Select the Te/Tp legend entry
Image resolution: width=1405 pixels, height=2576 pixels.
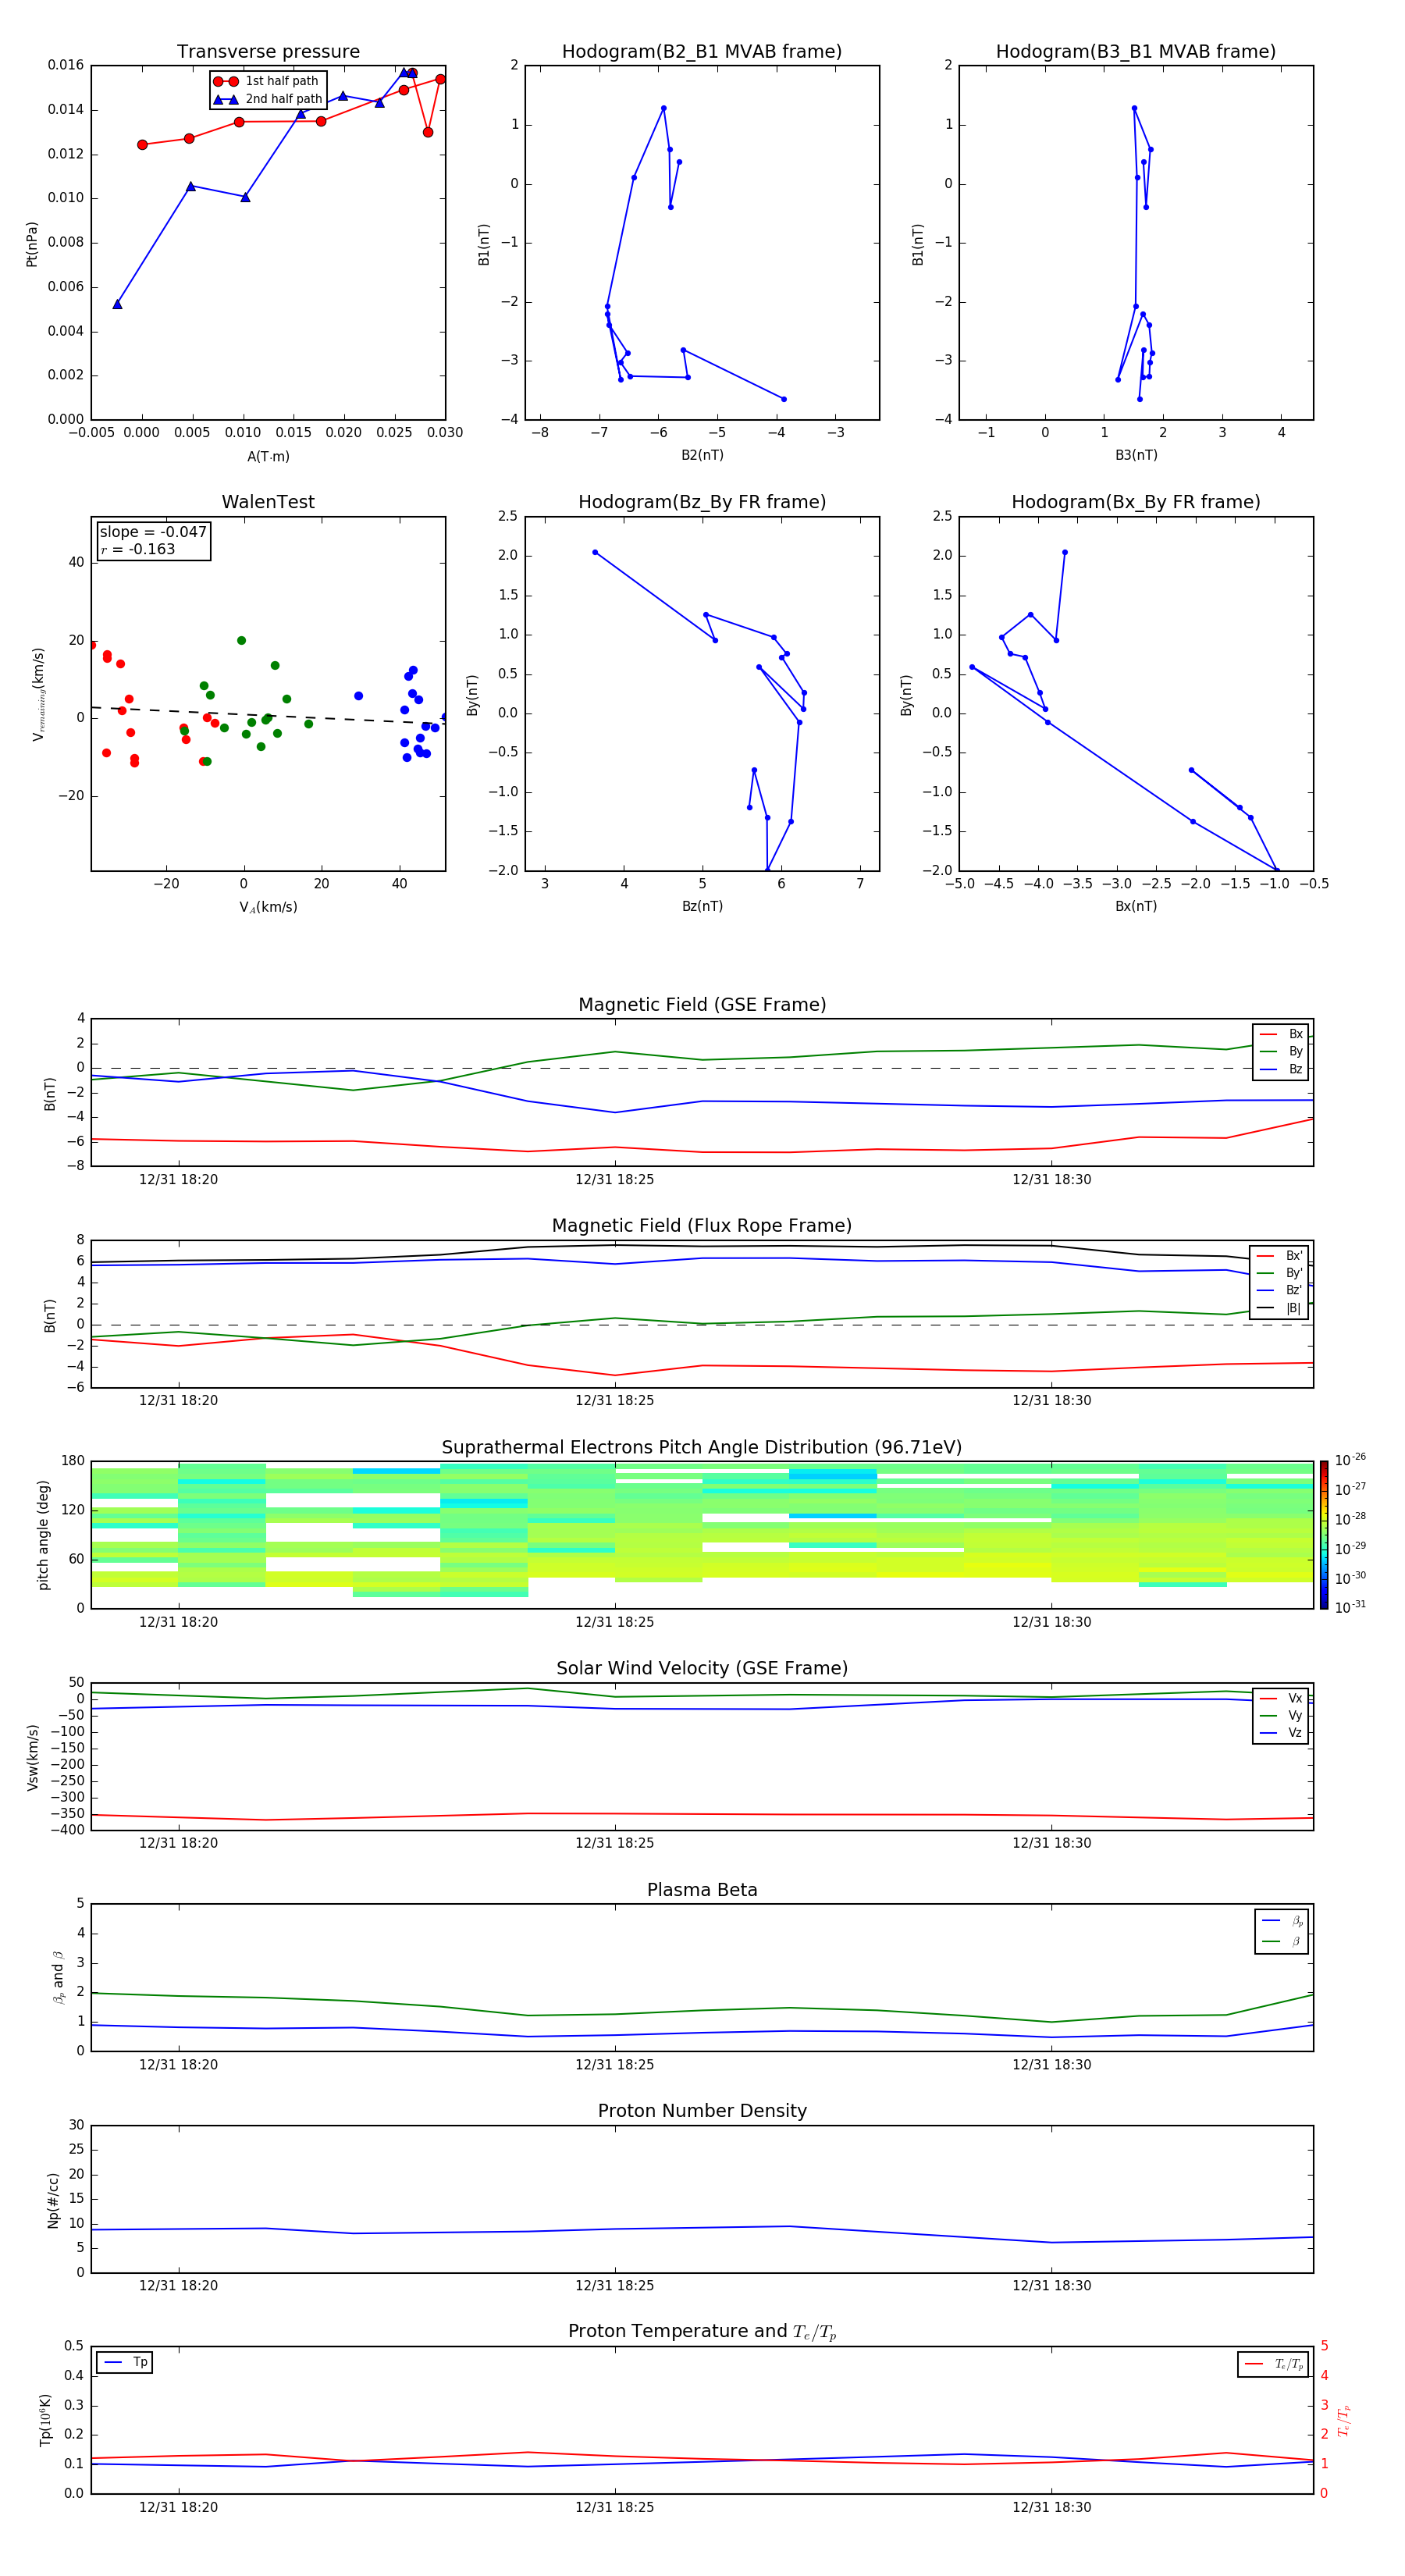tap(1274, 2364)
